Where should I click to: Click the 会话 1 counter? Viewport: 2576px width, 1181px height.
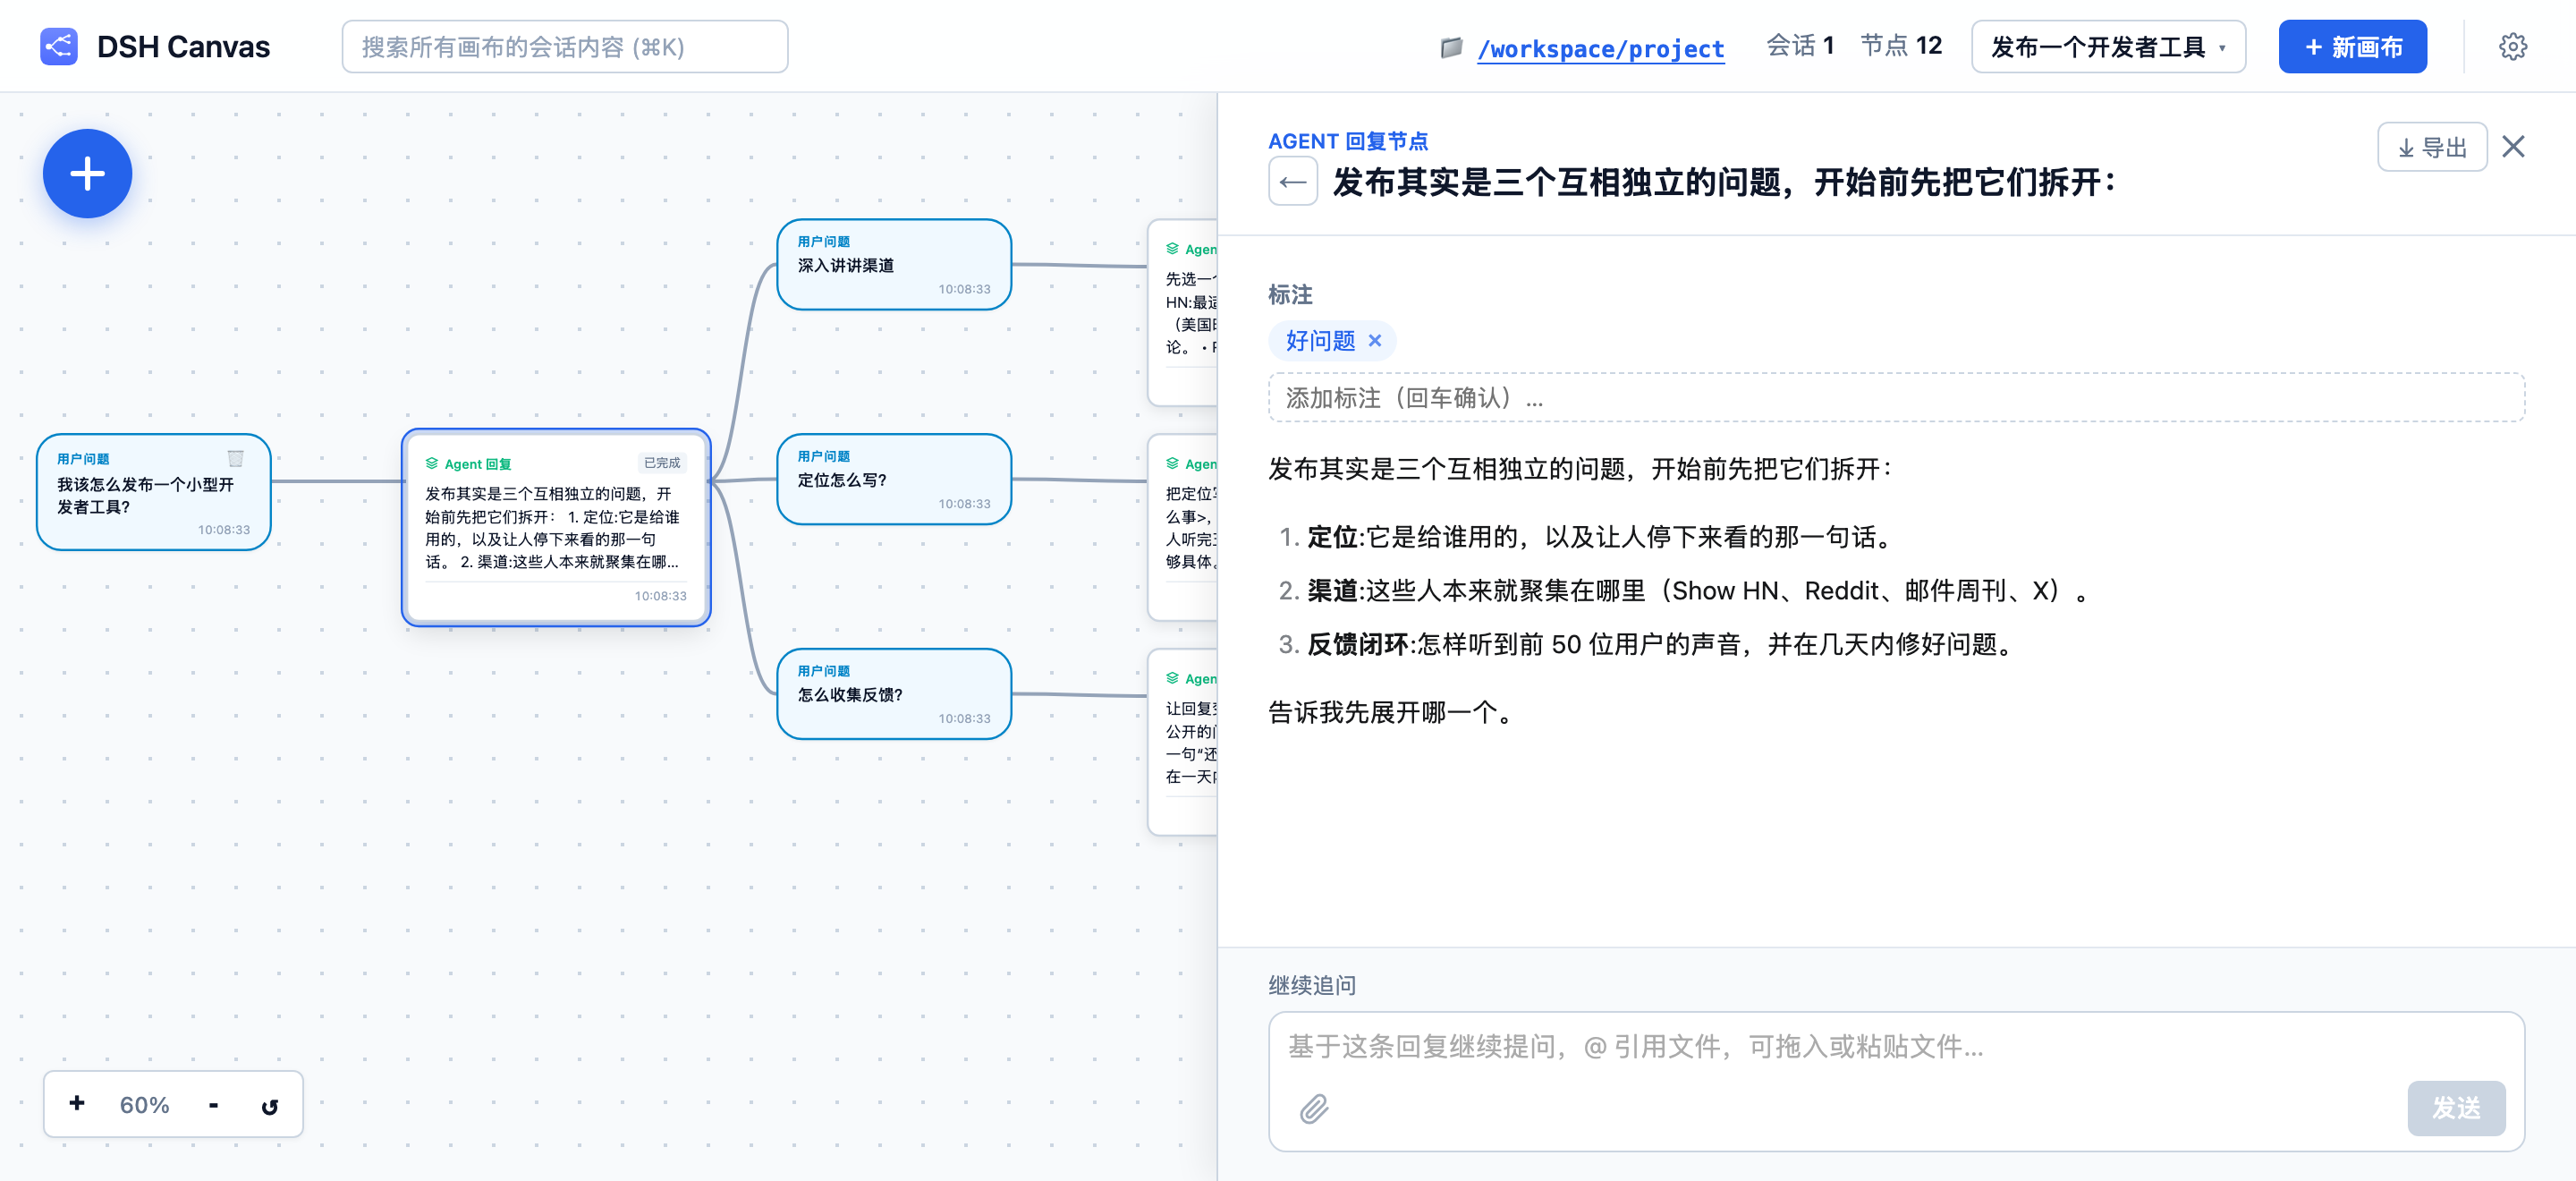tap(1800, 46)
